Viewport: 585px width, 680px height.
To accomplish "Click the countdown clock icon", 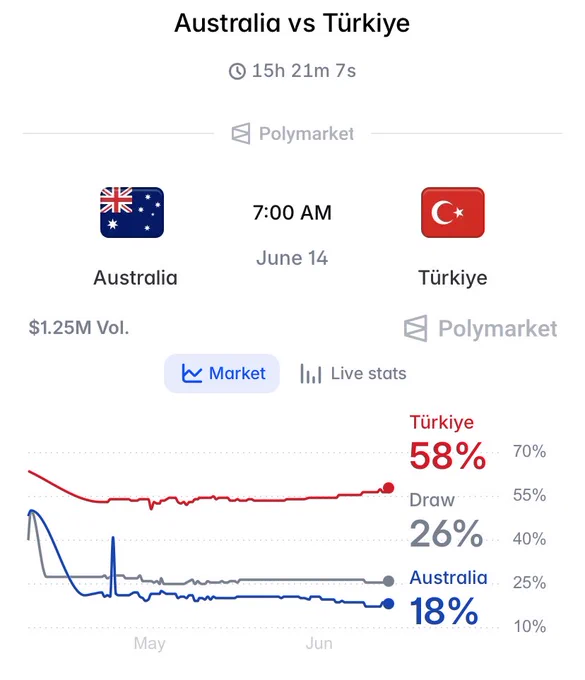I will [x=237, y=71].
